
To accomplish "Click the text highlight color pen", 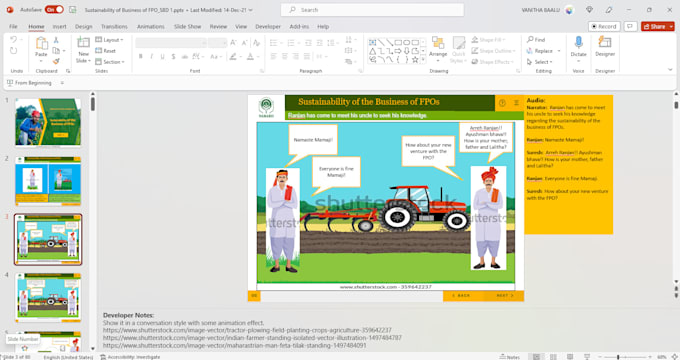I will coord(233,57).
